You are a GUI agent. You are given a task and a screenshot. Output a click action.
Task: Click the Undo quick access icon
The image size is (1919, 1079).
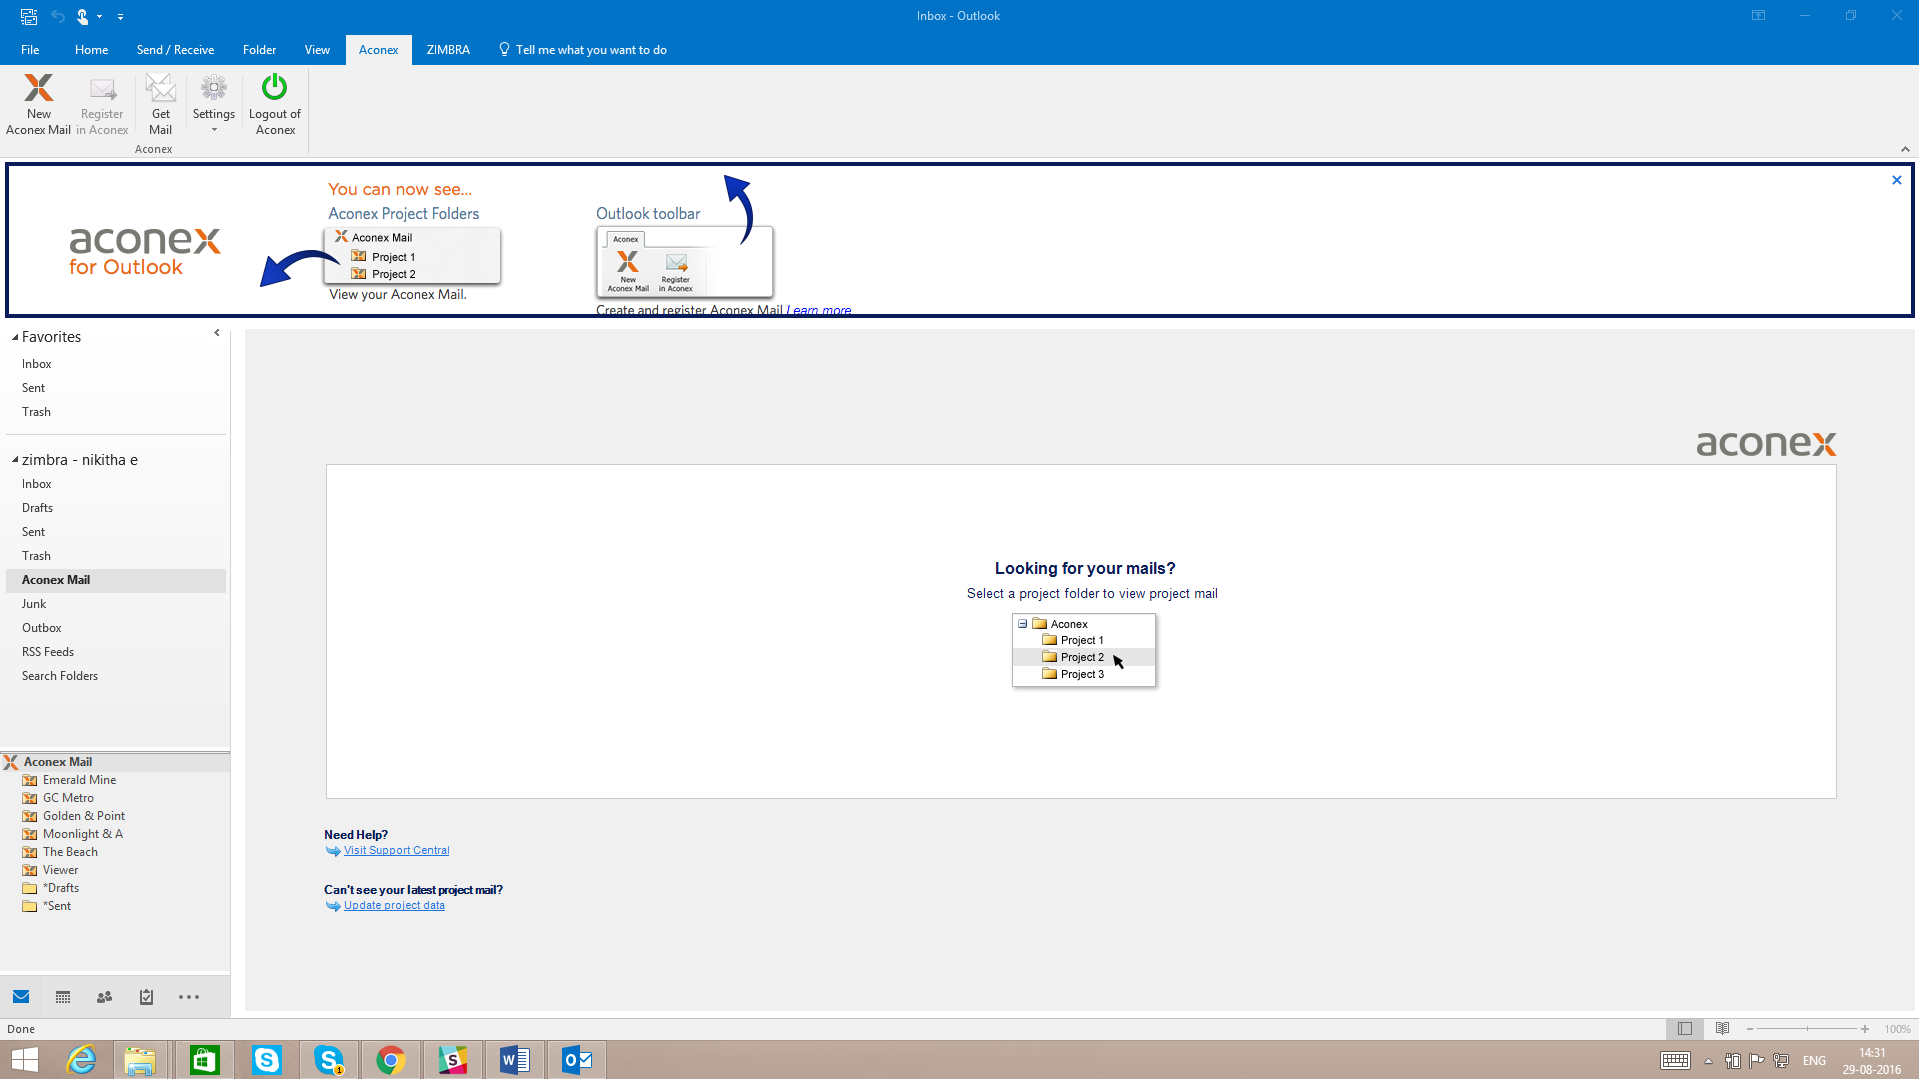coord(57,16)
